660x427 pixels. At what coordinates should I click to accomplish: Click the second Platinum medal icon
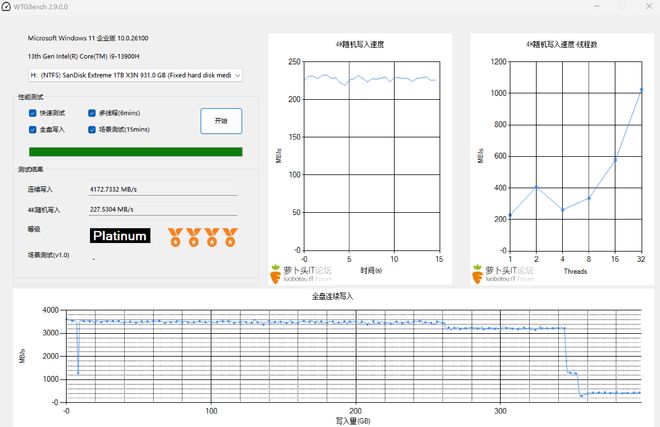[193, 237]
